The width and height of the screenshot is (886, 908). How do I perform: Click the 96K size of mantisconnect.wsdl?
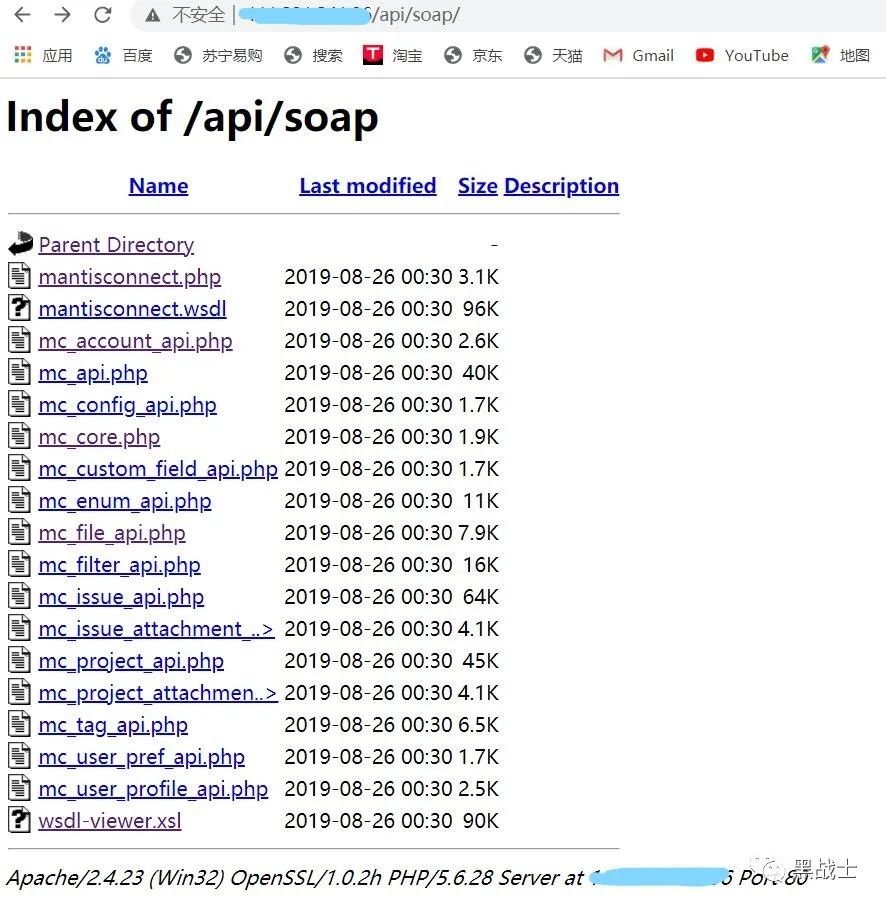click(x=481, y=309)
